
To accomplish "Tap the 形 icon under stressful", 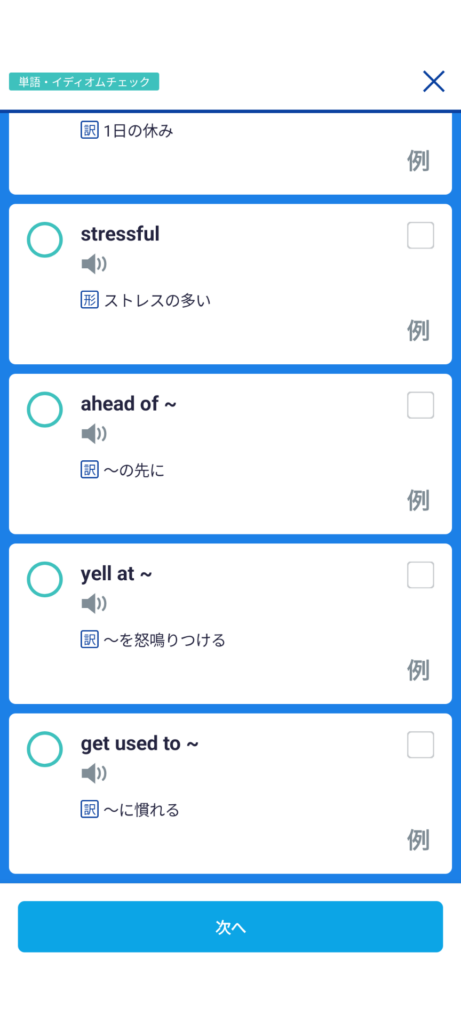I will click(x=89, y=300).
